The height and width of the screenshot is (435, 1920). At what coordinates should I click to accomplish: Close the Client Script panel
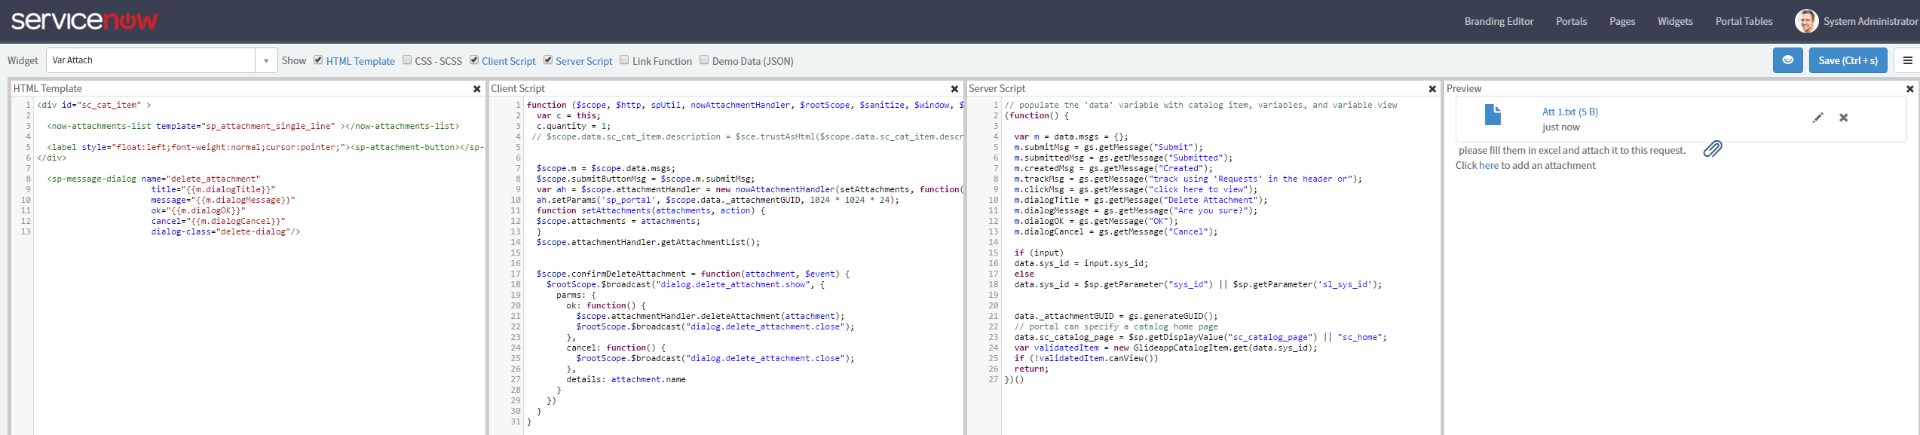[954, 89]
